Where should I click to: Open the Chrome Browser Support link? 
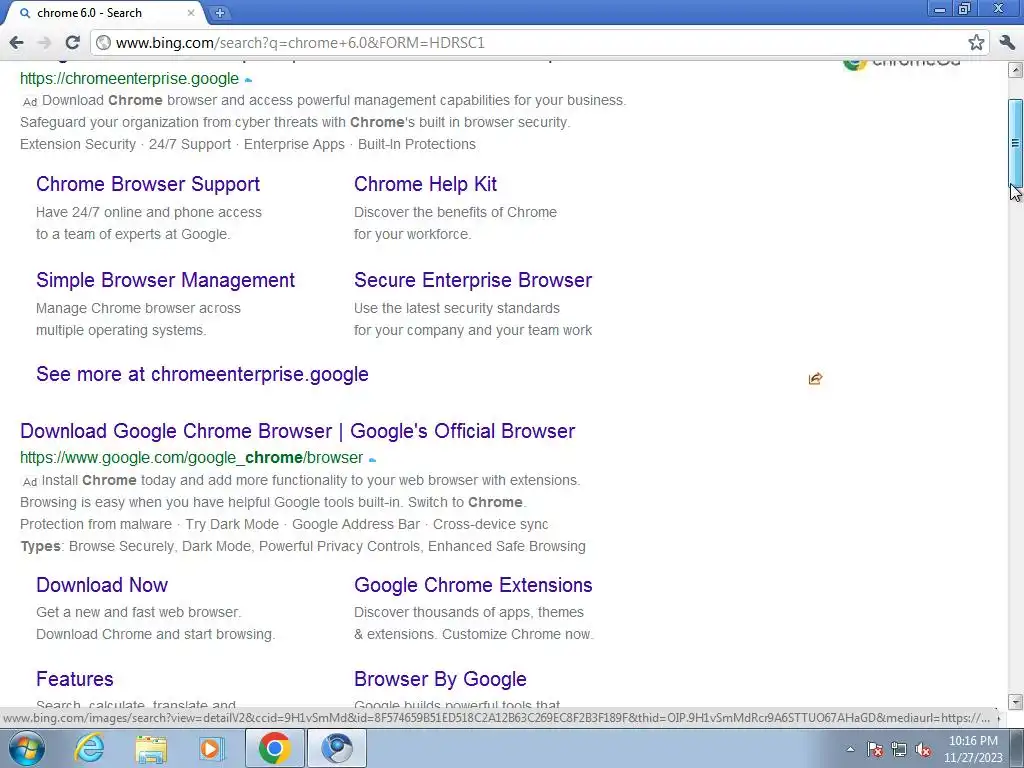pos(148,184)
